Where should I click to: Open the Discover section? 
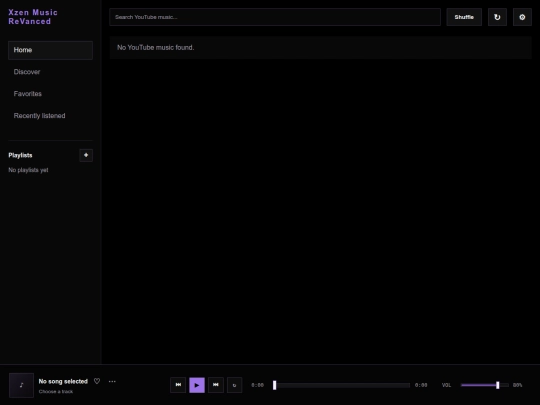click(50, 72)
